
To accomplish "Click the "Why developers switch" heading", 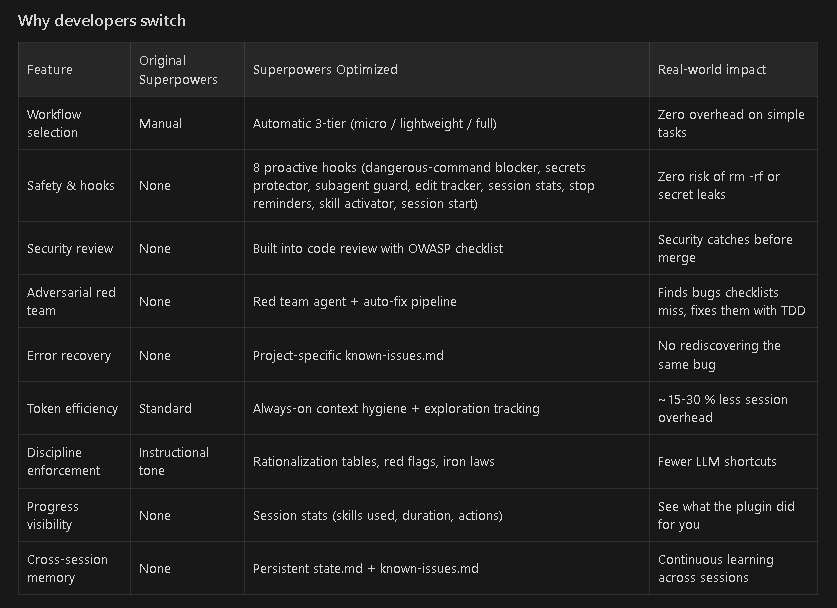I will 103,20.
